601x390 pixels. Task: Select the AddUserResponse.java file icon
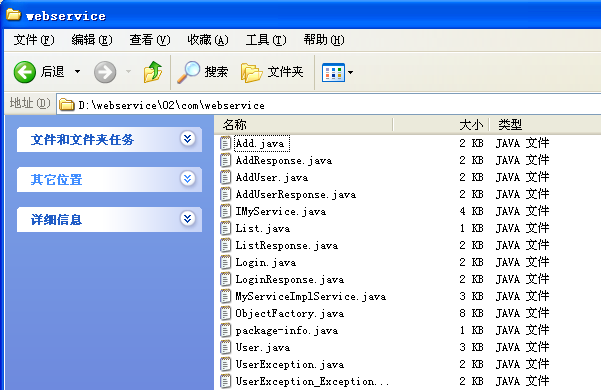tap(225, 194)
